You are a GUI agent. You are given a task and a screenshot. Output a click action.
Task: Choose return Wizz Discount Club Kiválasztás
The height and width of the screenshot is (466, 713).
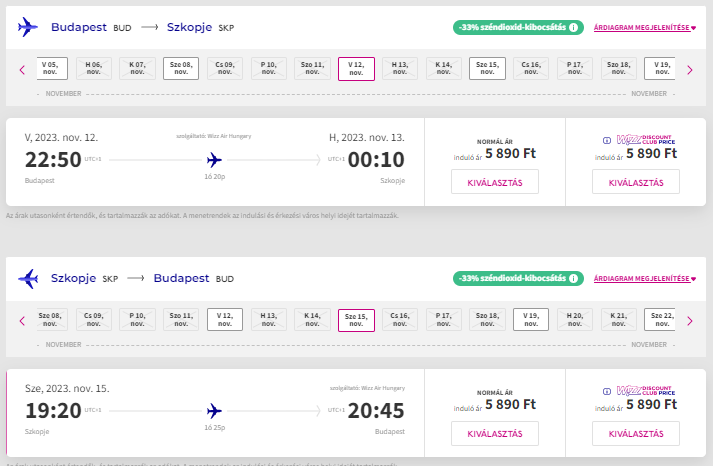pos(636,433)
